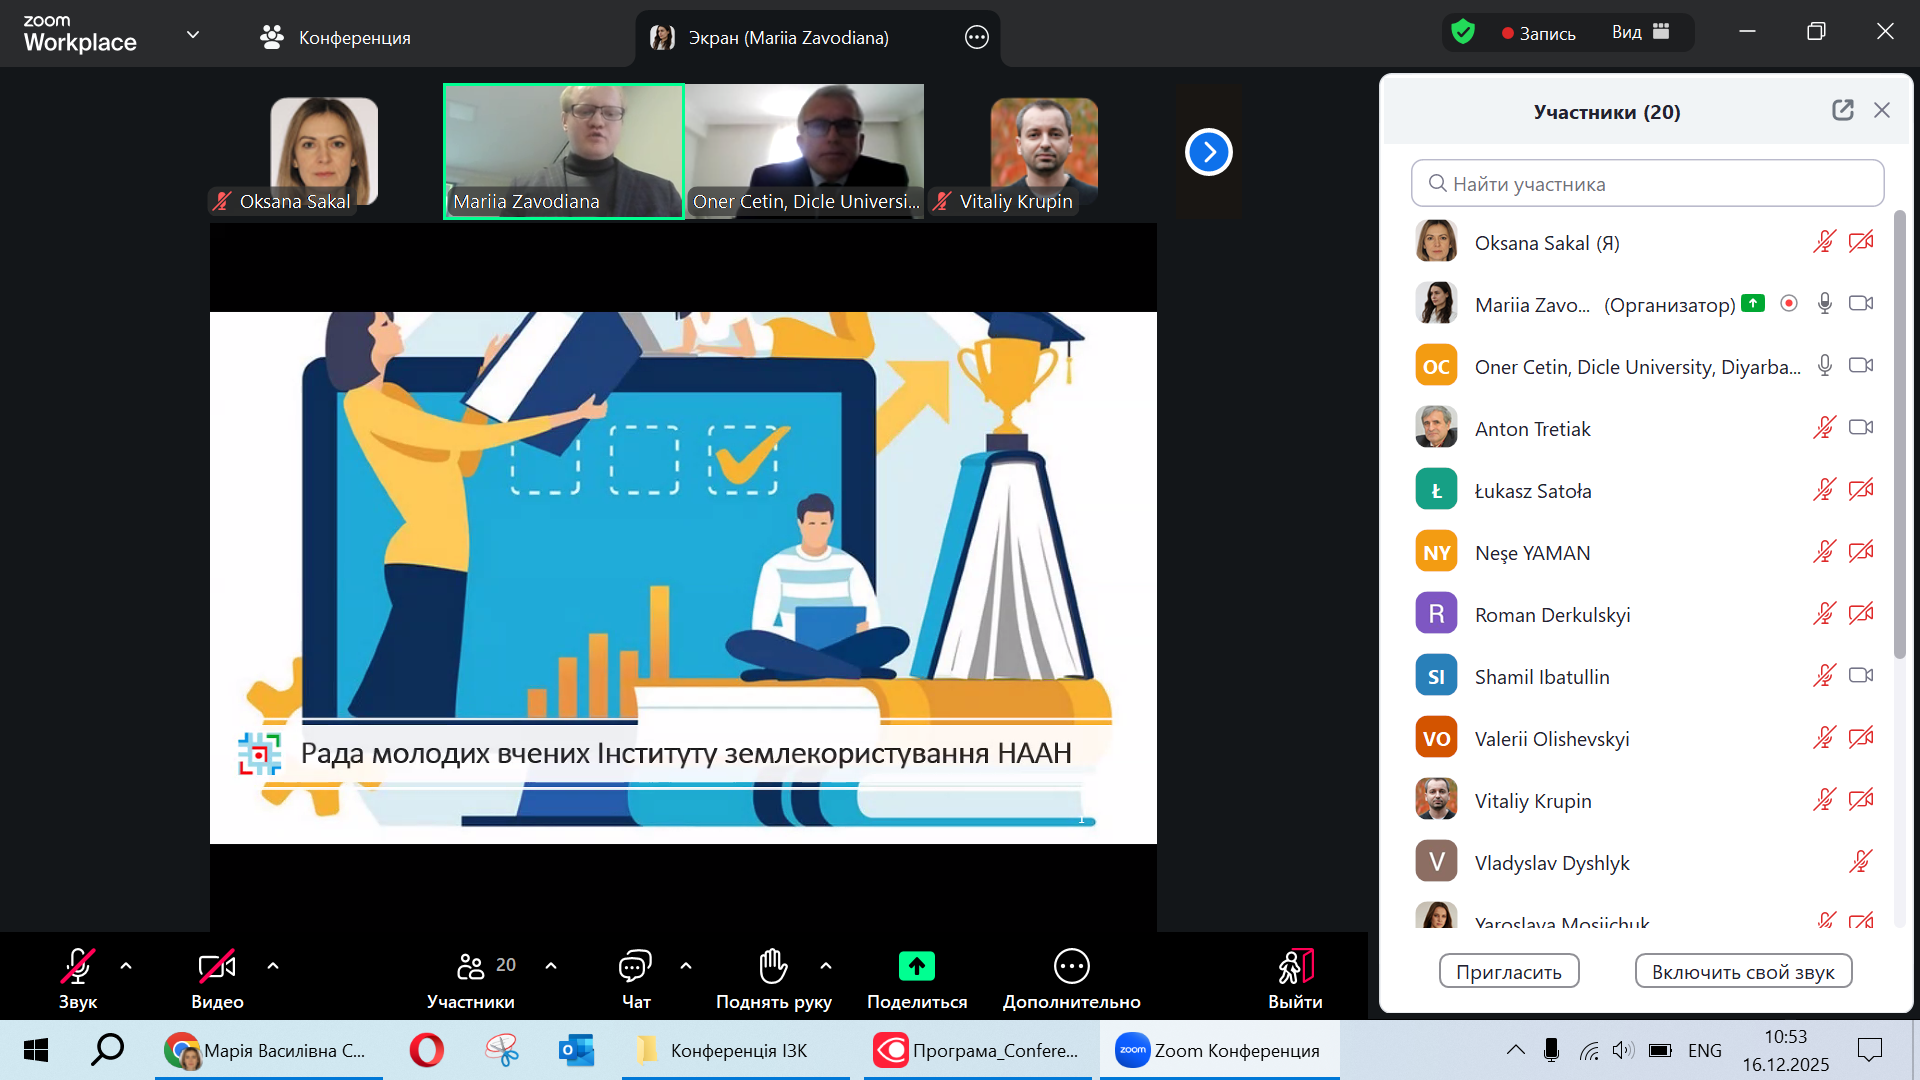The image size is (1920, 1080).
Task: Click the Invite button
Action: (1508, 971)
